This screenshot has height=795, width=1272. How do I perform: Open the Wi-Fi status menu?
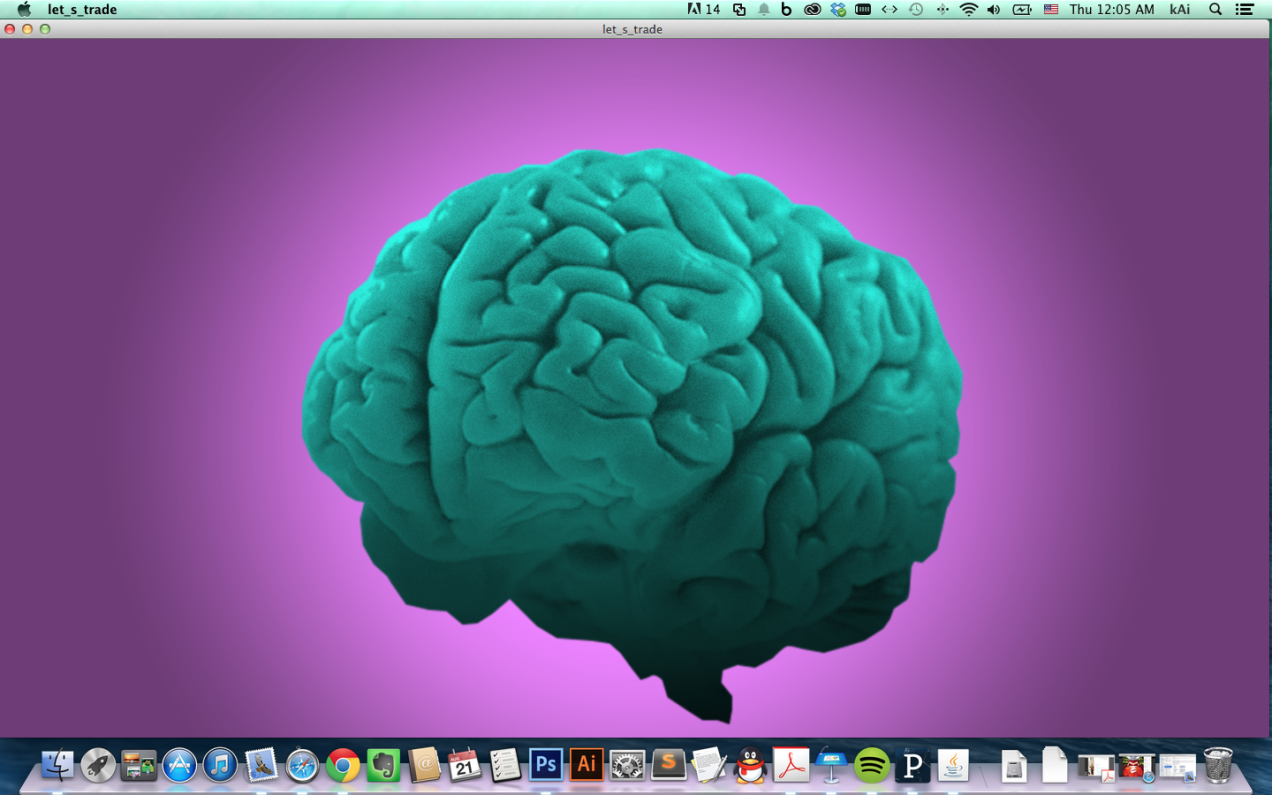point(969,9)
